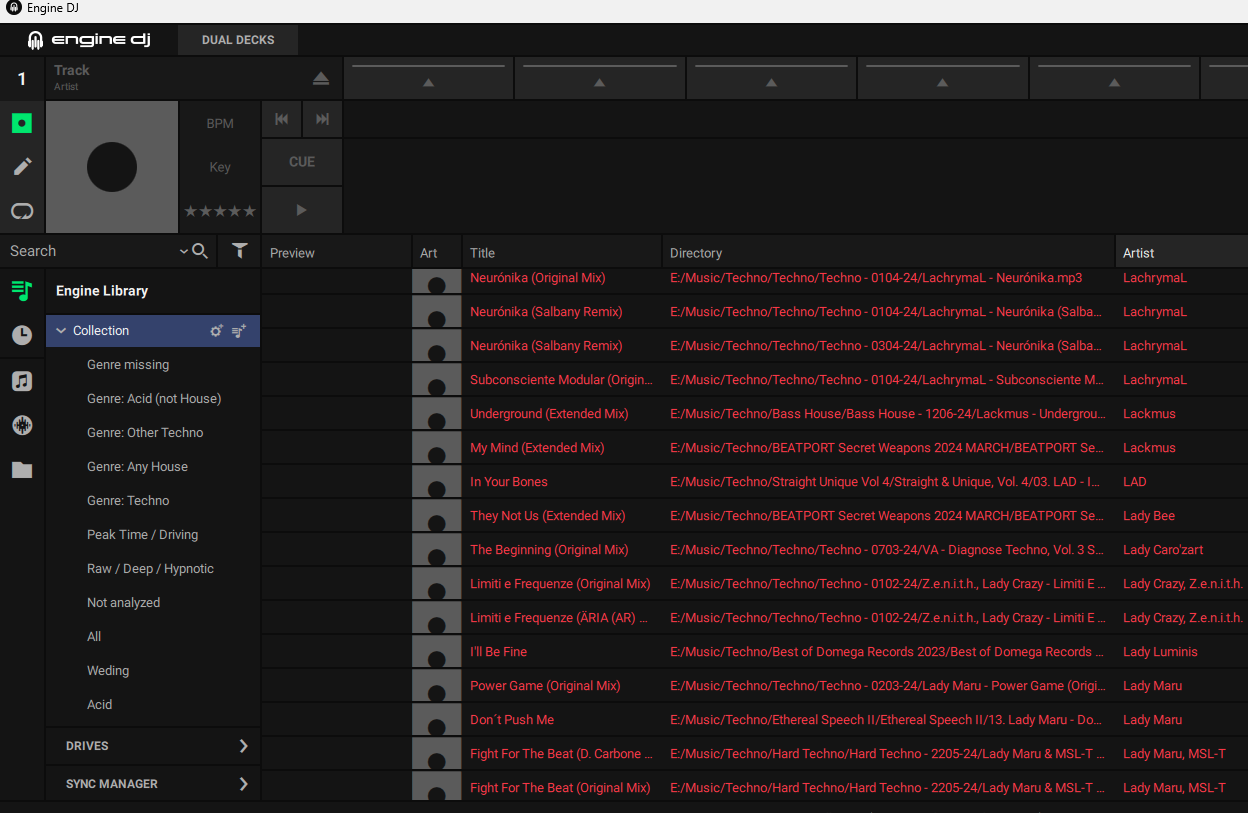Viewport: 1248px width, 813px height.
Task: Select the Genre: Techno playlist
Action: click(x=128, y=501)
